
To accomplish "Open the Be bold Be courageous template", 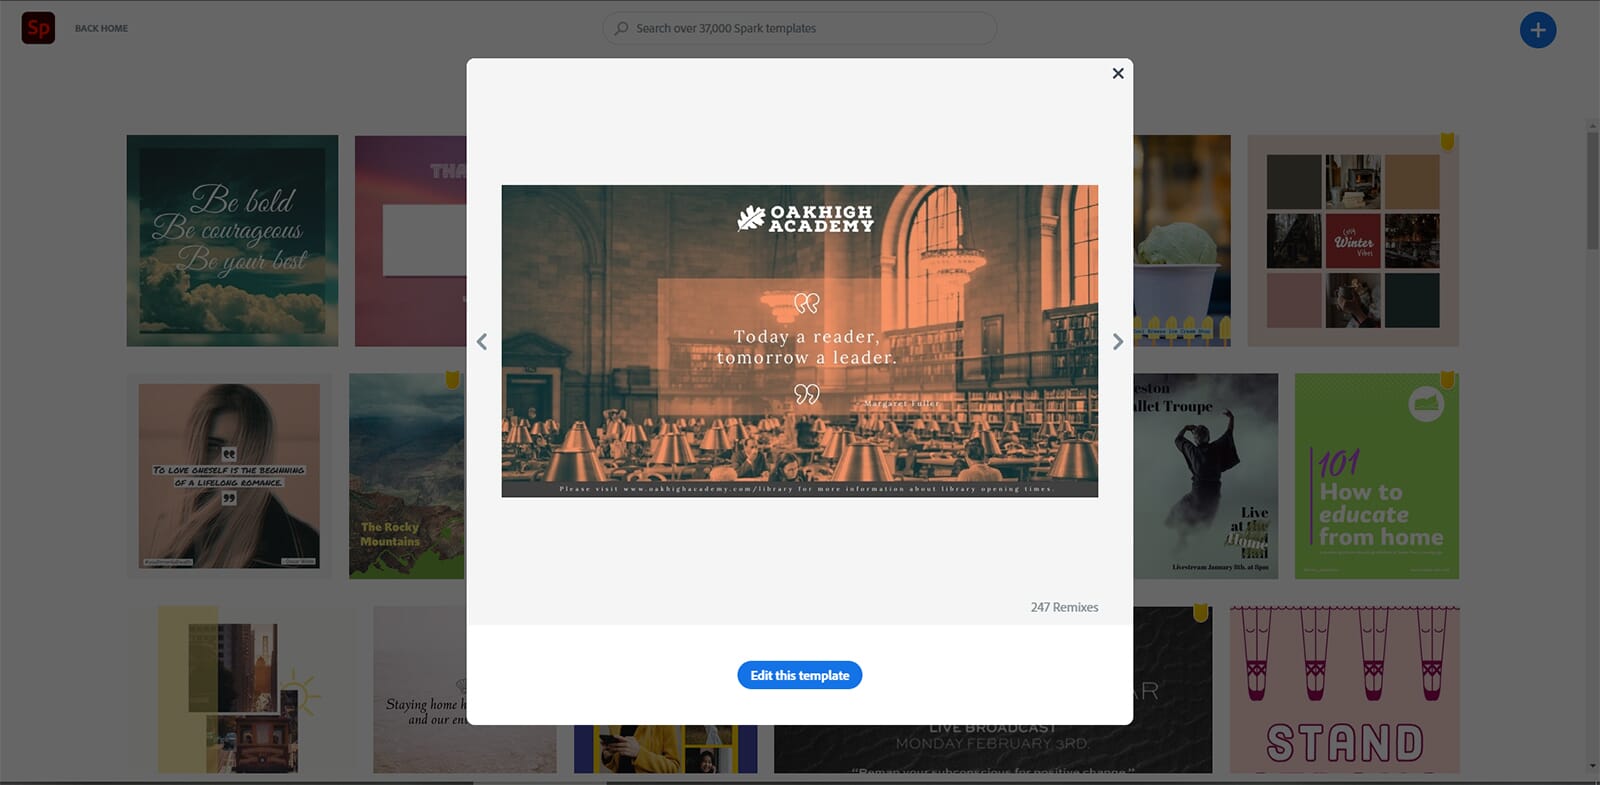I will click(x=232, y=241).
